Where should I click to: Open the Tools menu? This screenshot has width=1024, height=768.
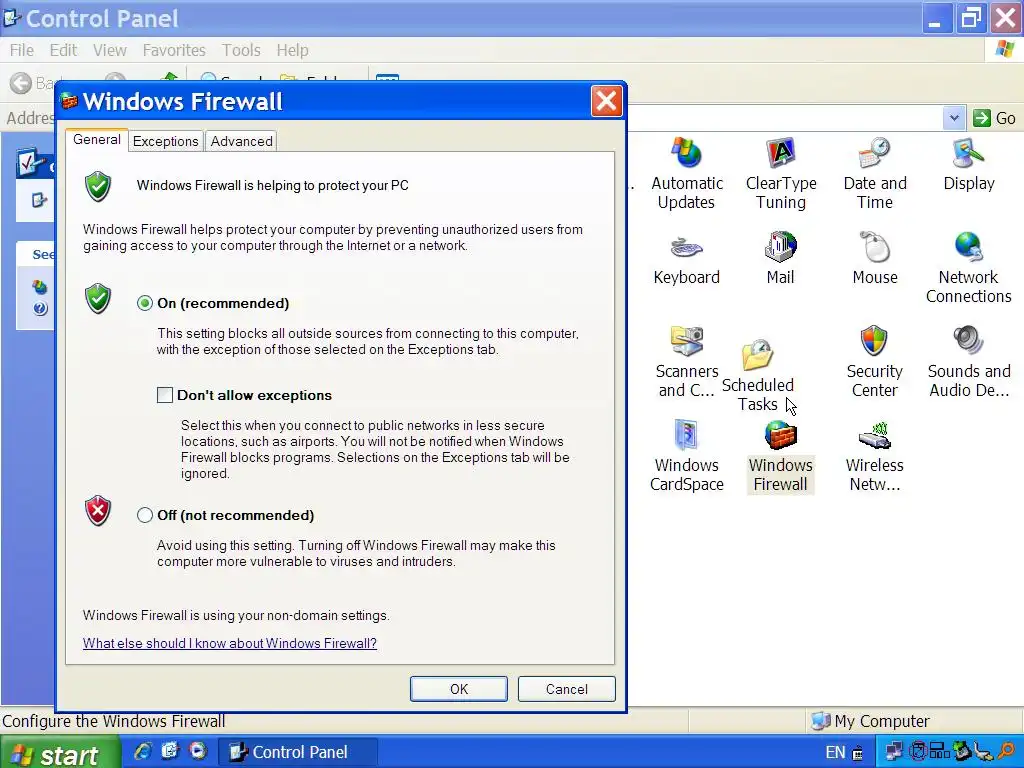pos(241,50)
